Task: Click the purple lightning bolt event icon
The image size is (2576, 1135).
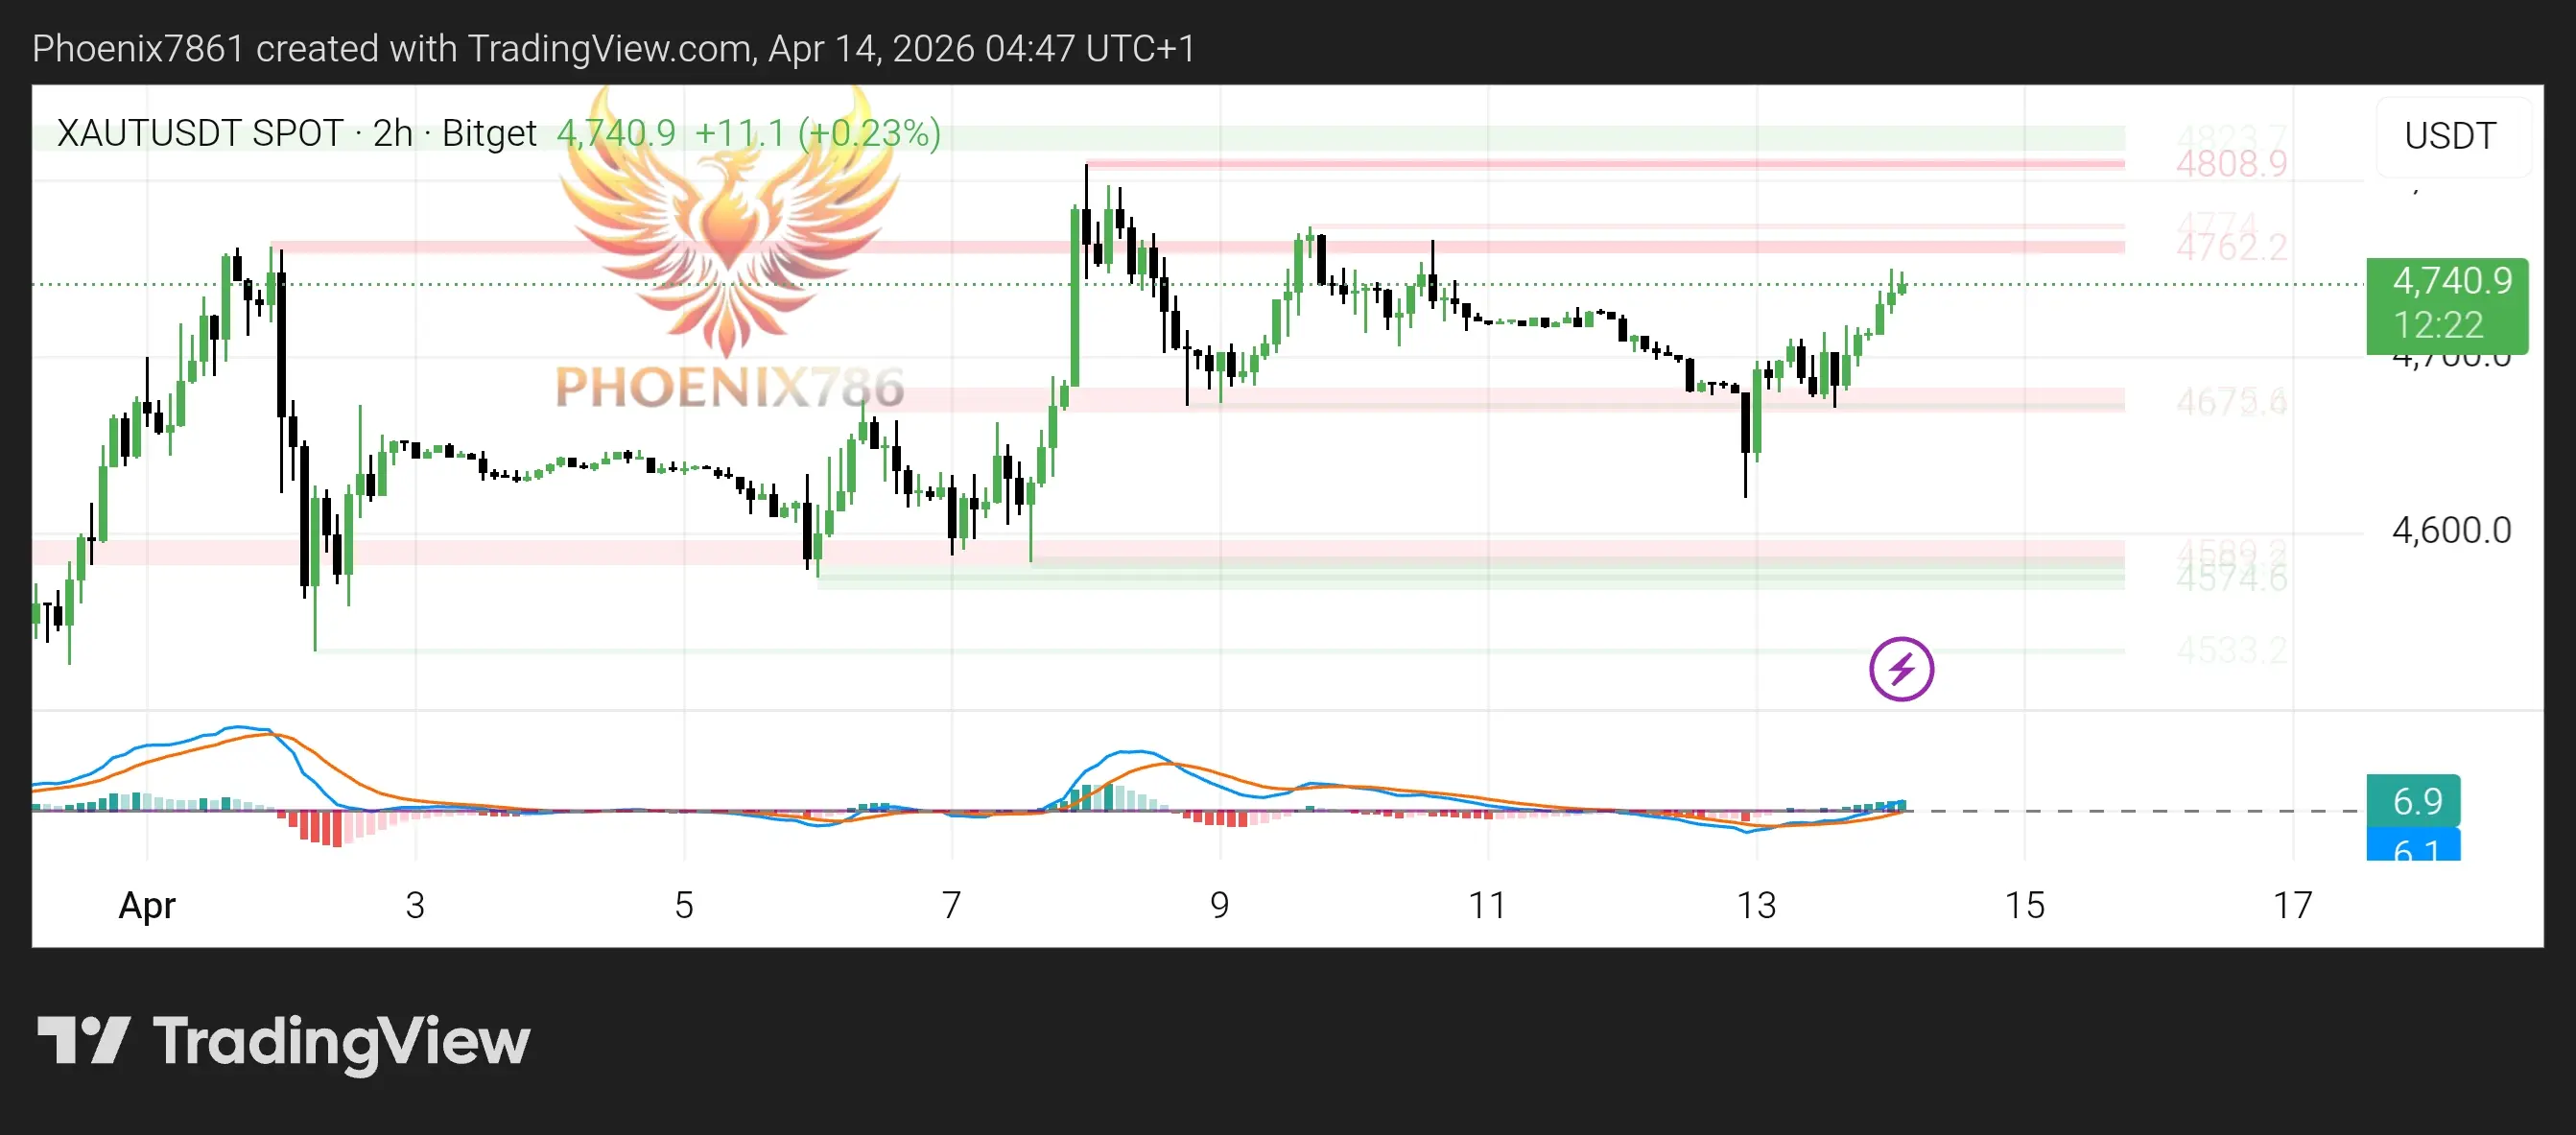Action: click(1901, 669)
